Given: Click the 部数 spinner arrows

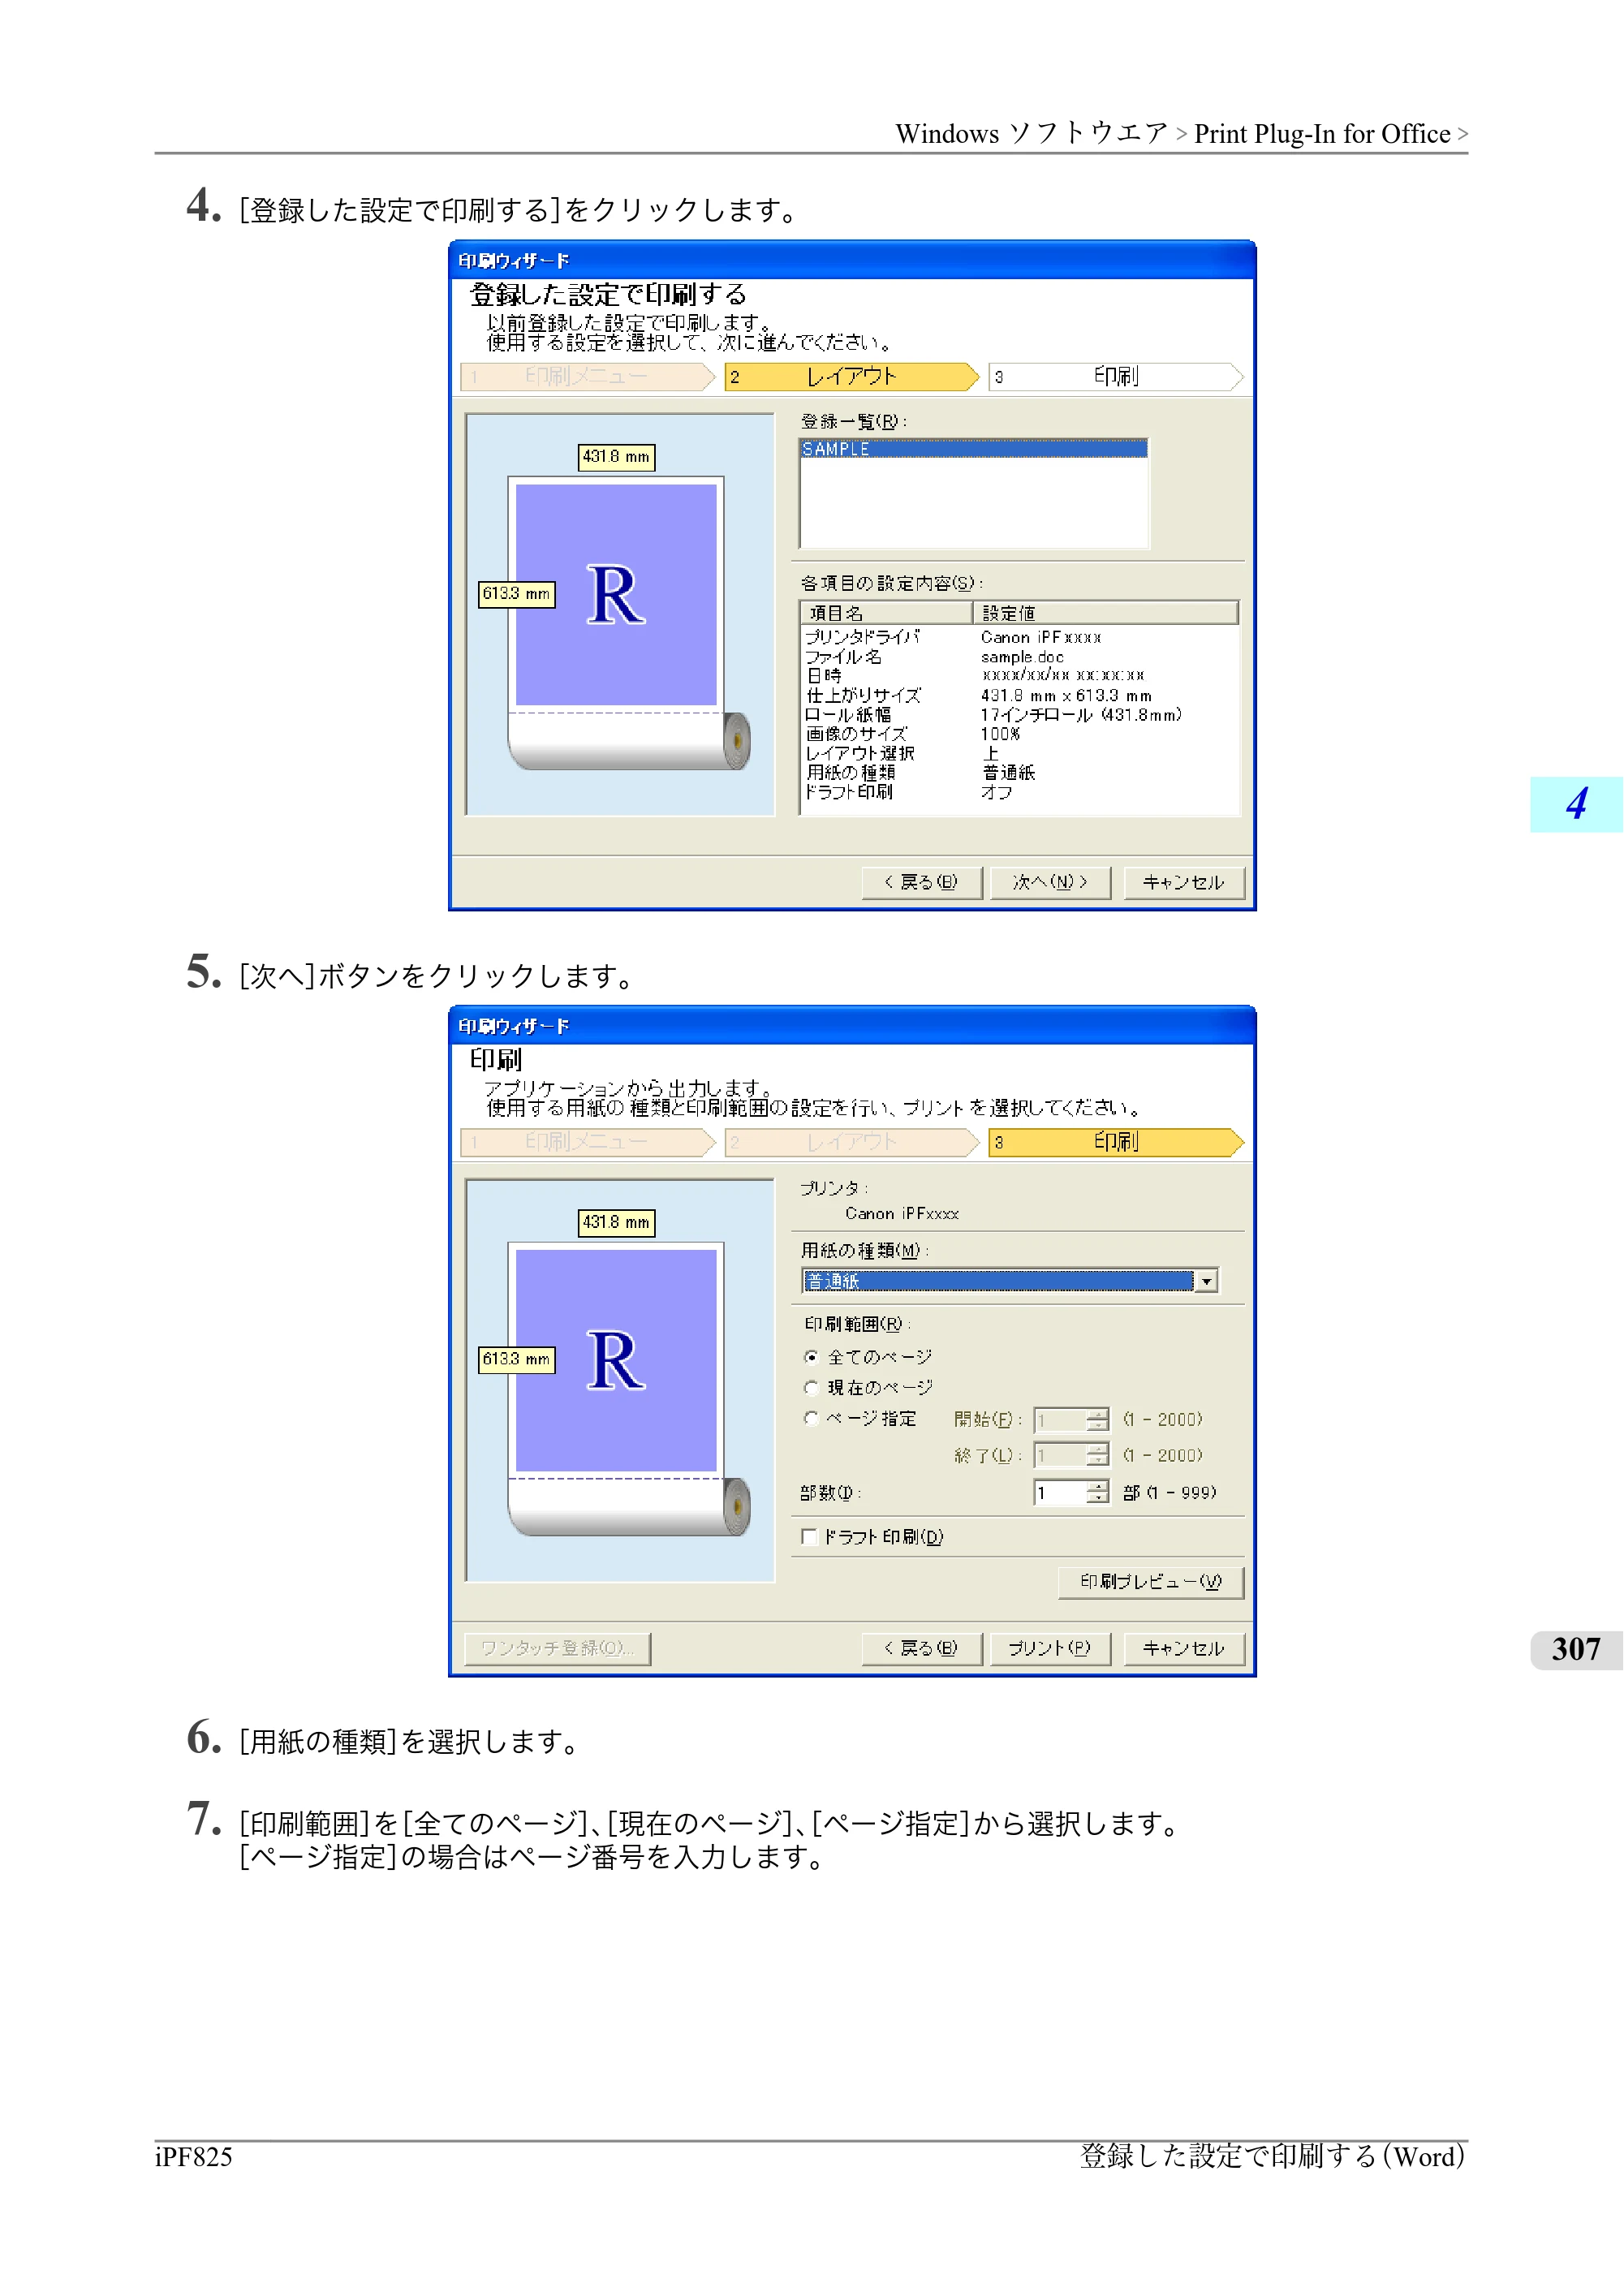Looking at the screenshot, I should (1098, 1493).
